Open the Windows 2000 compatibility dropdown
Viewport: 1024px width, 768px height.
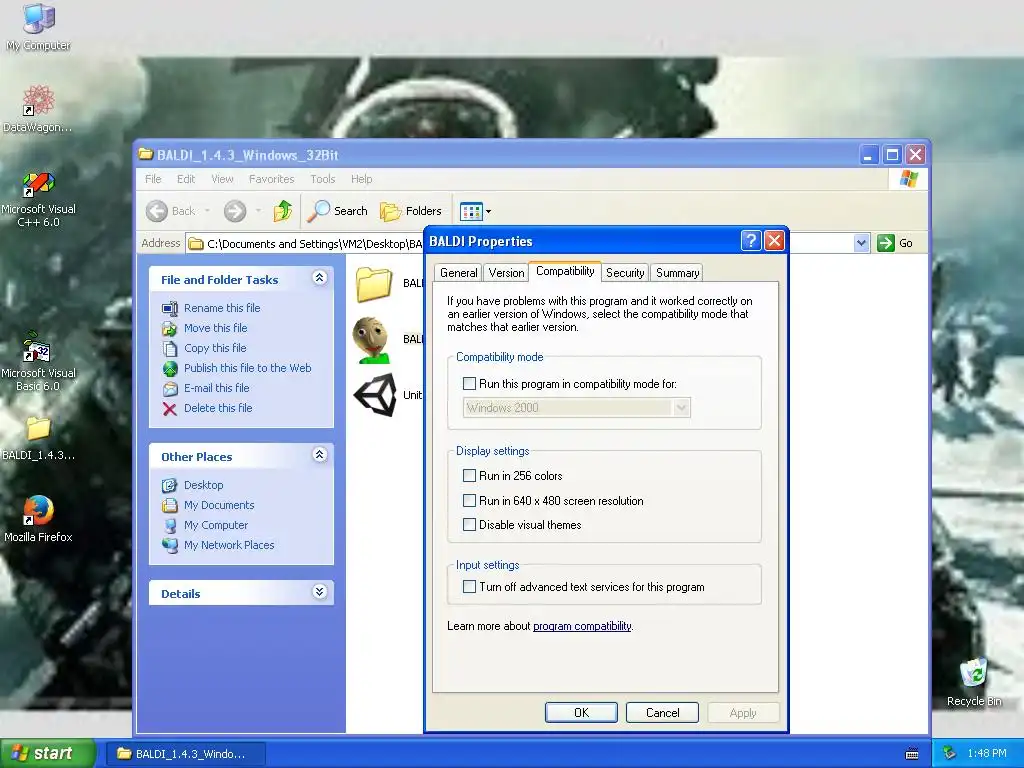click(680, 408)
